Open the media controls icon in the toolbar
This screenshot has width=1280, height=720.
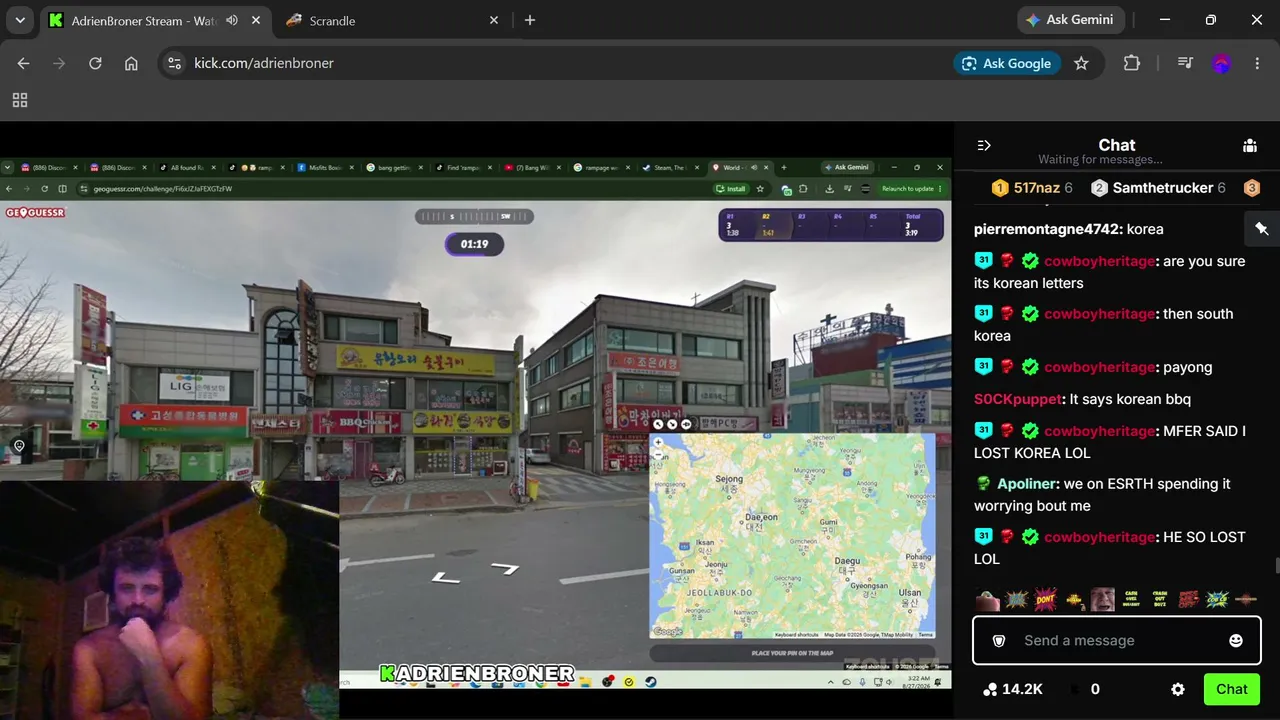(x=1185, y=63)
